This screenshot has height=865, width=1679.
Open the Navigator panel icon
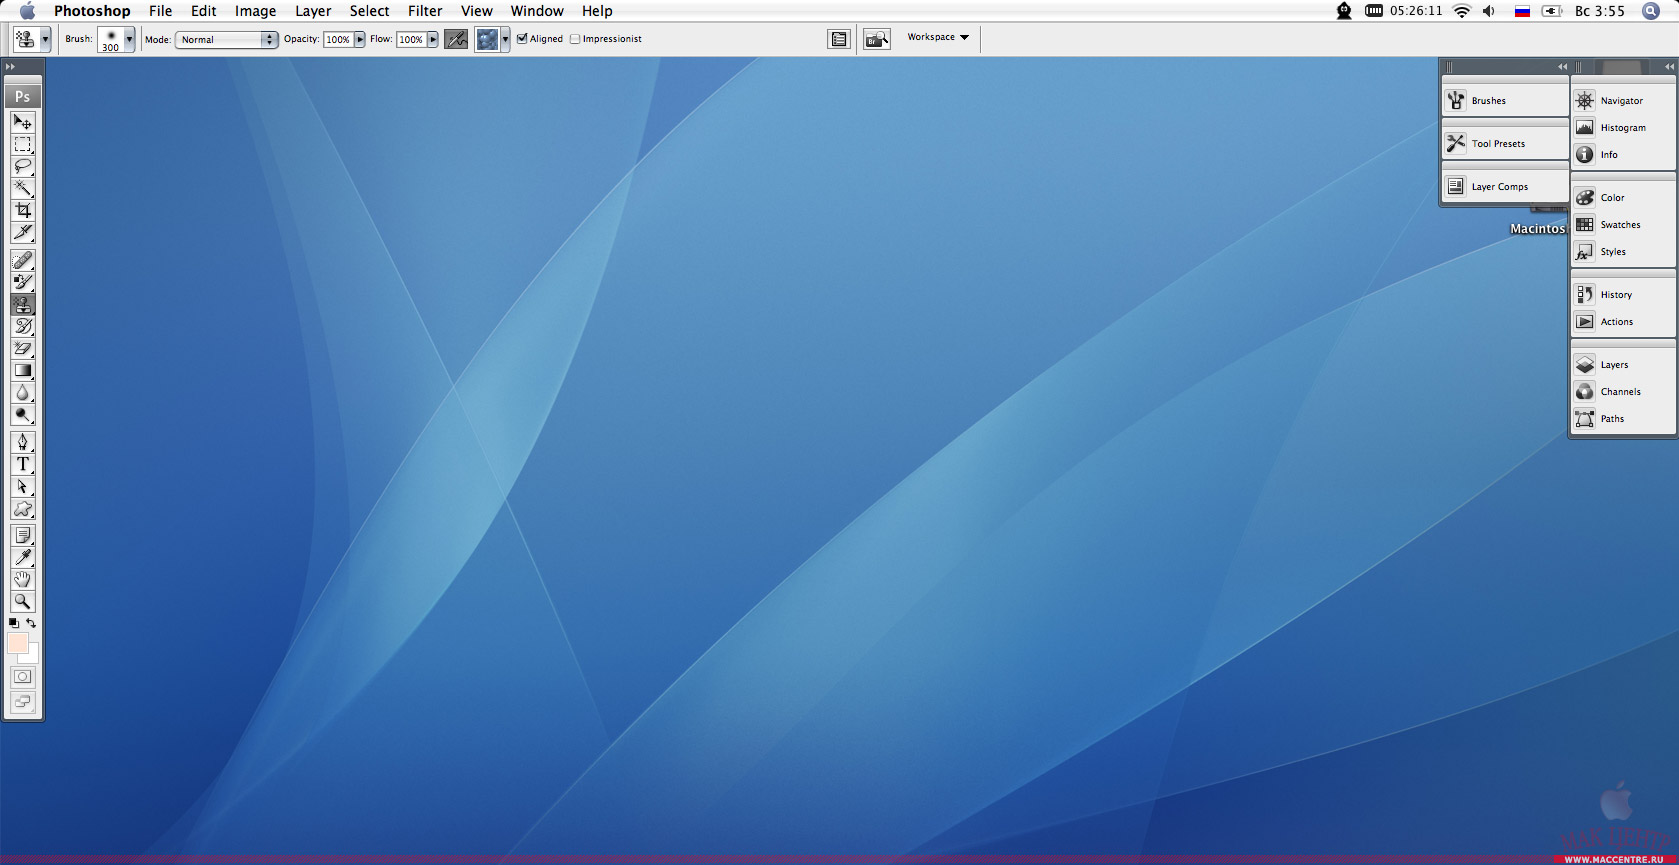coord(1585,100)
